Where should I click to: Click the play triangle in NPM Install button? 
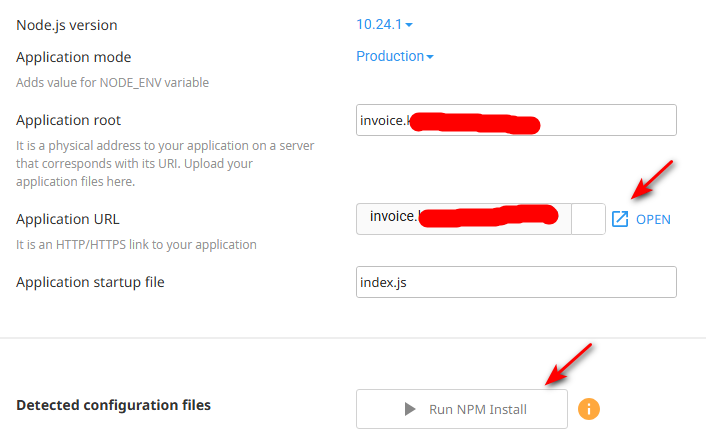point(409,409)
